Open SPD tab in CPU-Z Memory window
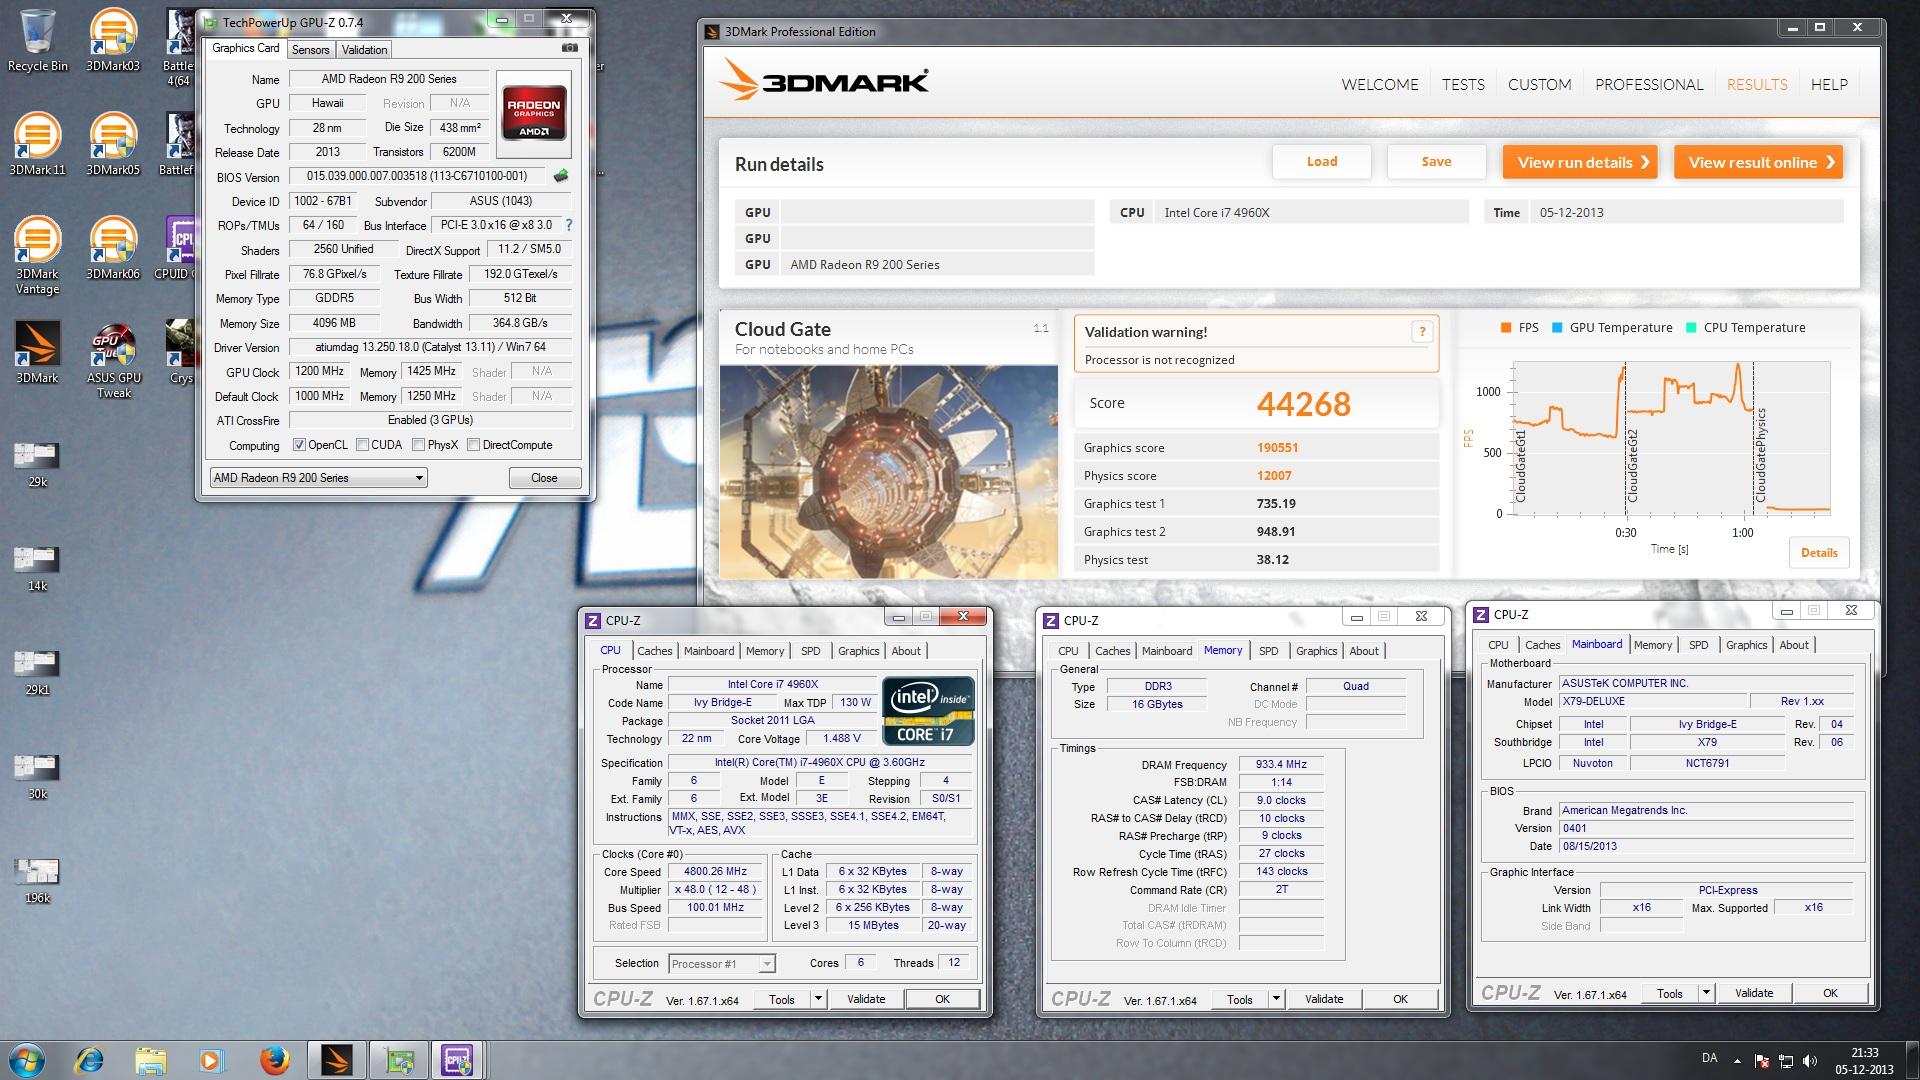 (x=1268, y=651)
